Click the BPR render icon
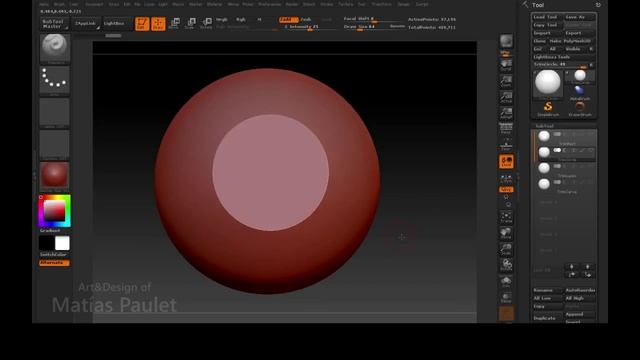This screenshot has height=360, width=640. click(506, 42)
